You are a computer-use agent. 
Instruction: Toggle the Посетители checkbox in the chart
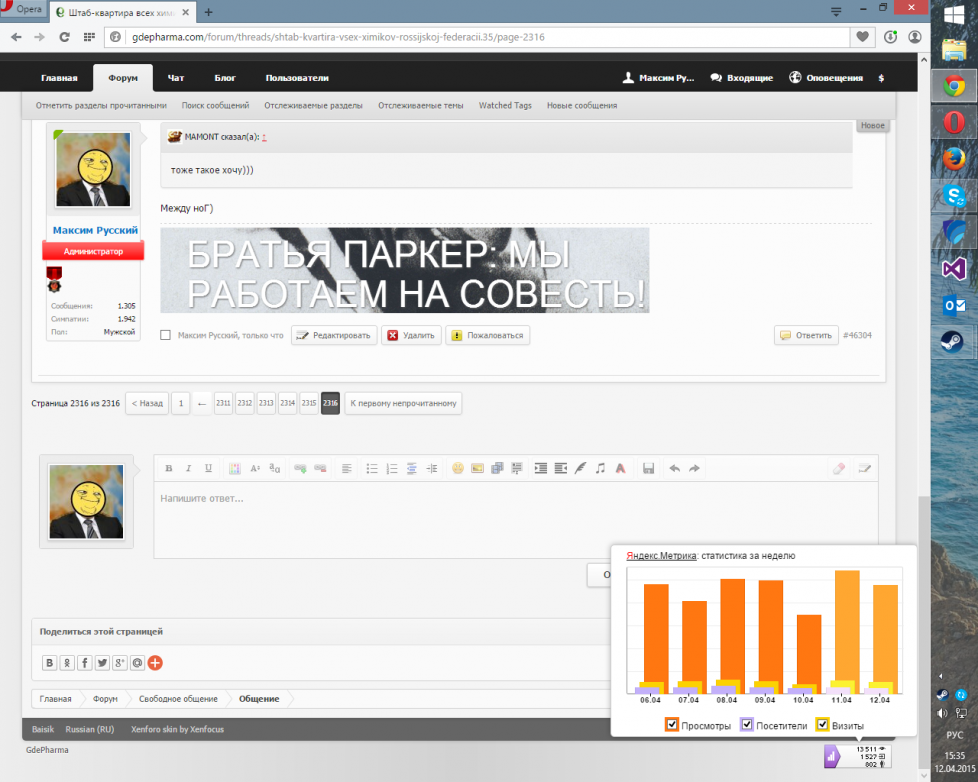click(x=747, y=725)
